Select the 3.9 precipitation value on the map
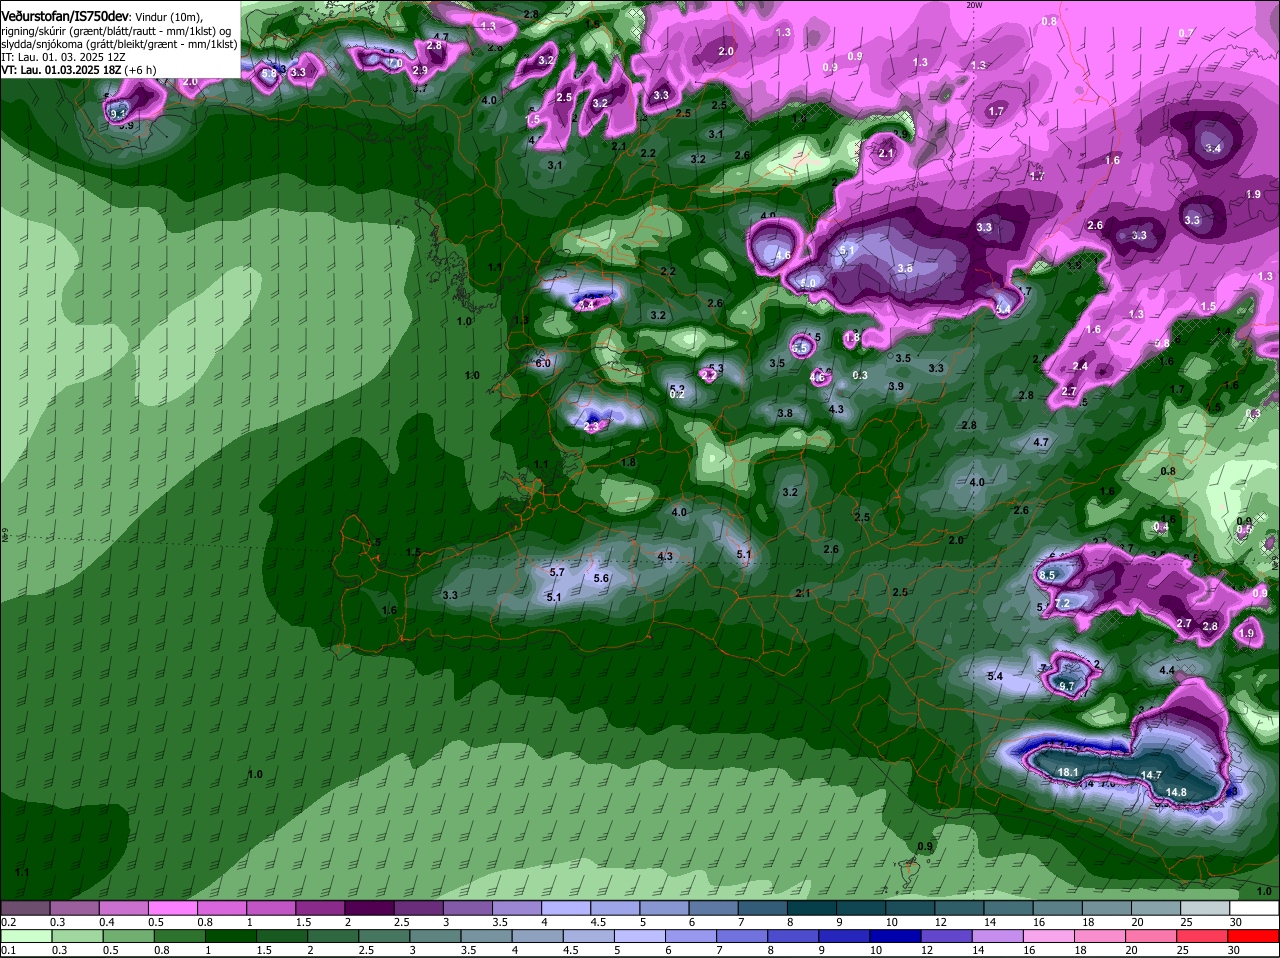This screenshot has height=958, width=1280. click(x=896, y=386)
